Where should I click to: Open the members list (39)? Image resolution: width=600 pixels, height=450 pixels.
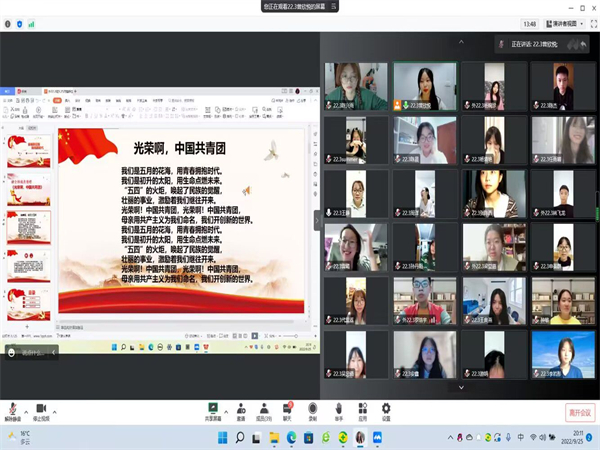tap(264, 408)
